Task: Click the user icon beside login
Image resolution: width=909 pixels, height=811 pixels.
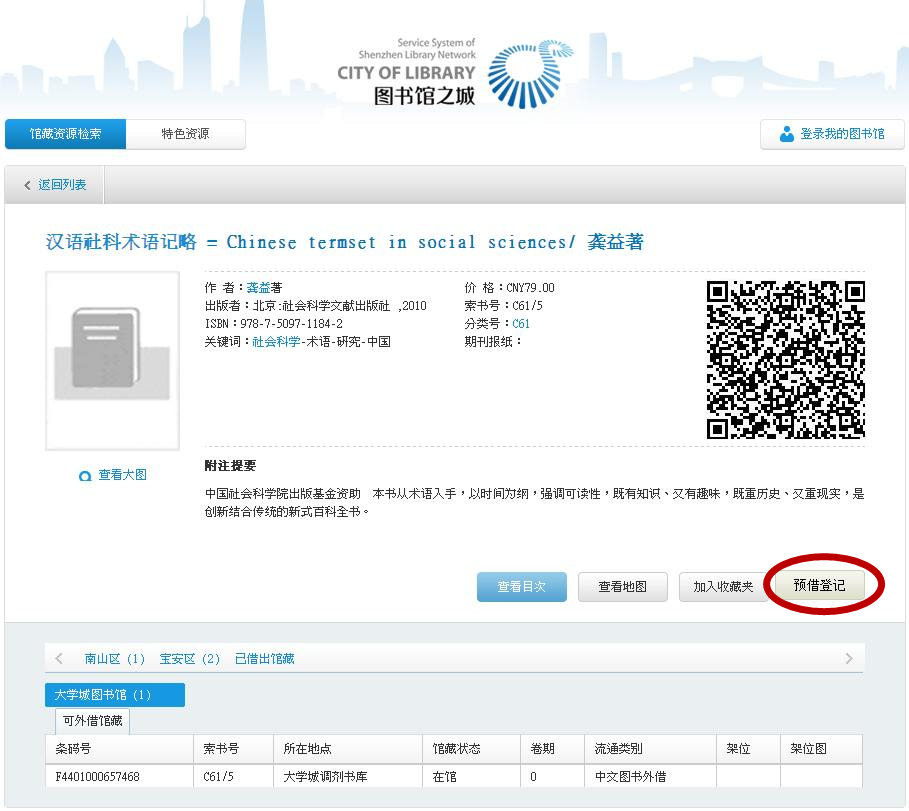Action: (787, 134)
